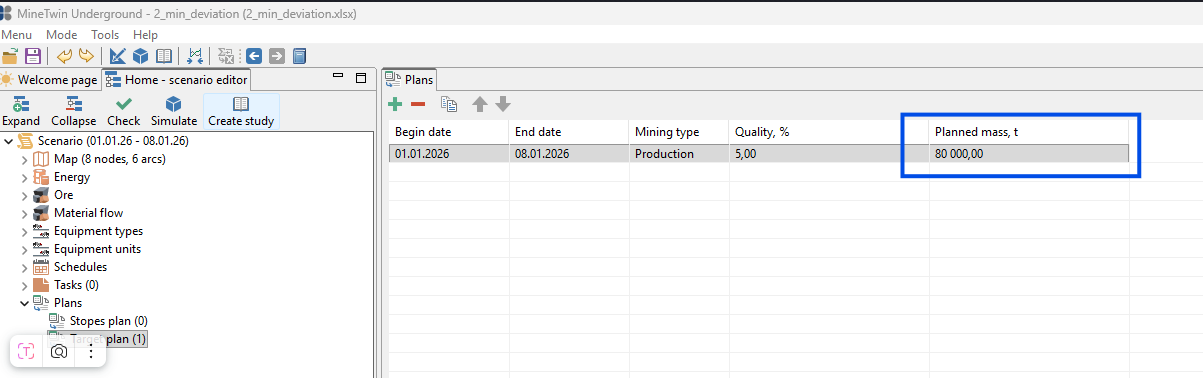Select the Equipment units tree item

pyautogui.click(x=97, y=249)
